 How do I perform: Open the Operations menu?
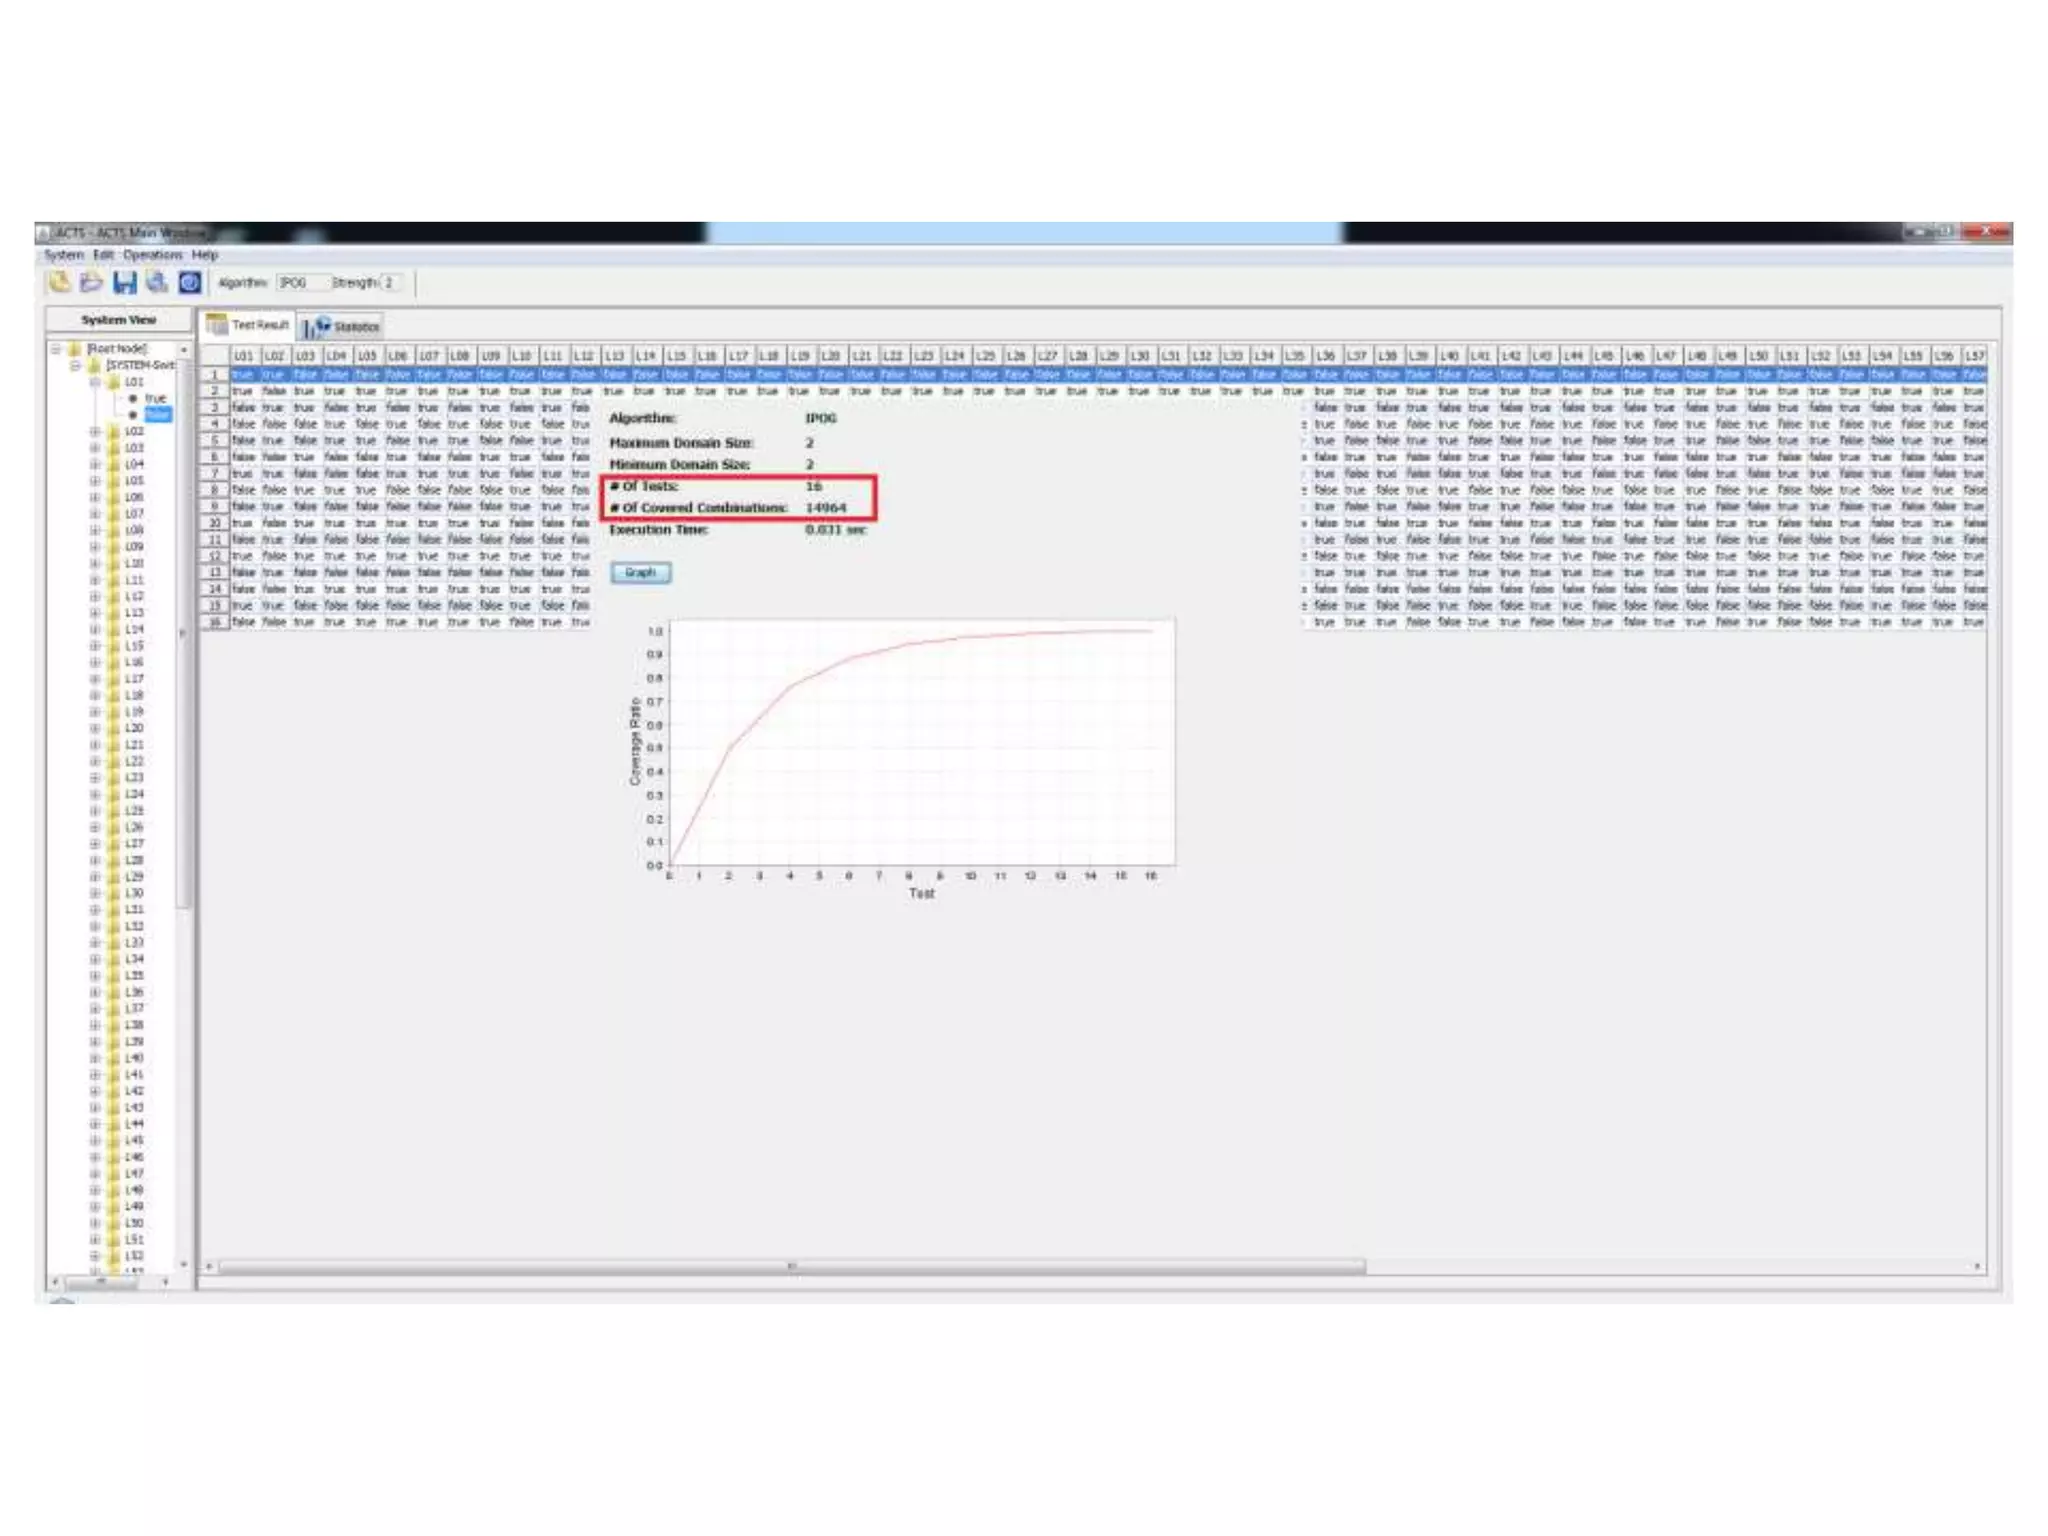pos(152,255)
